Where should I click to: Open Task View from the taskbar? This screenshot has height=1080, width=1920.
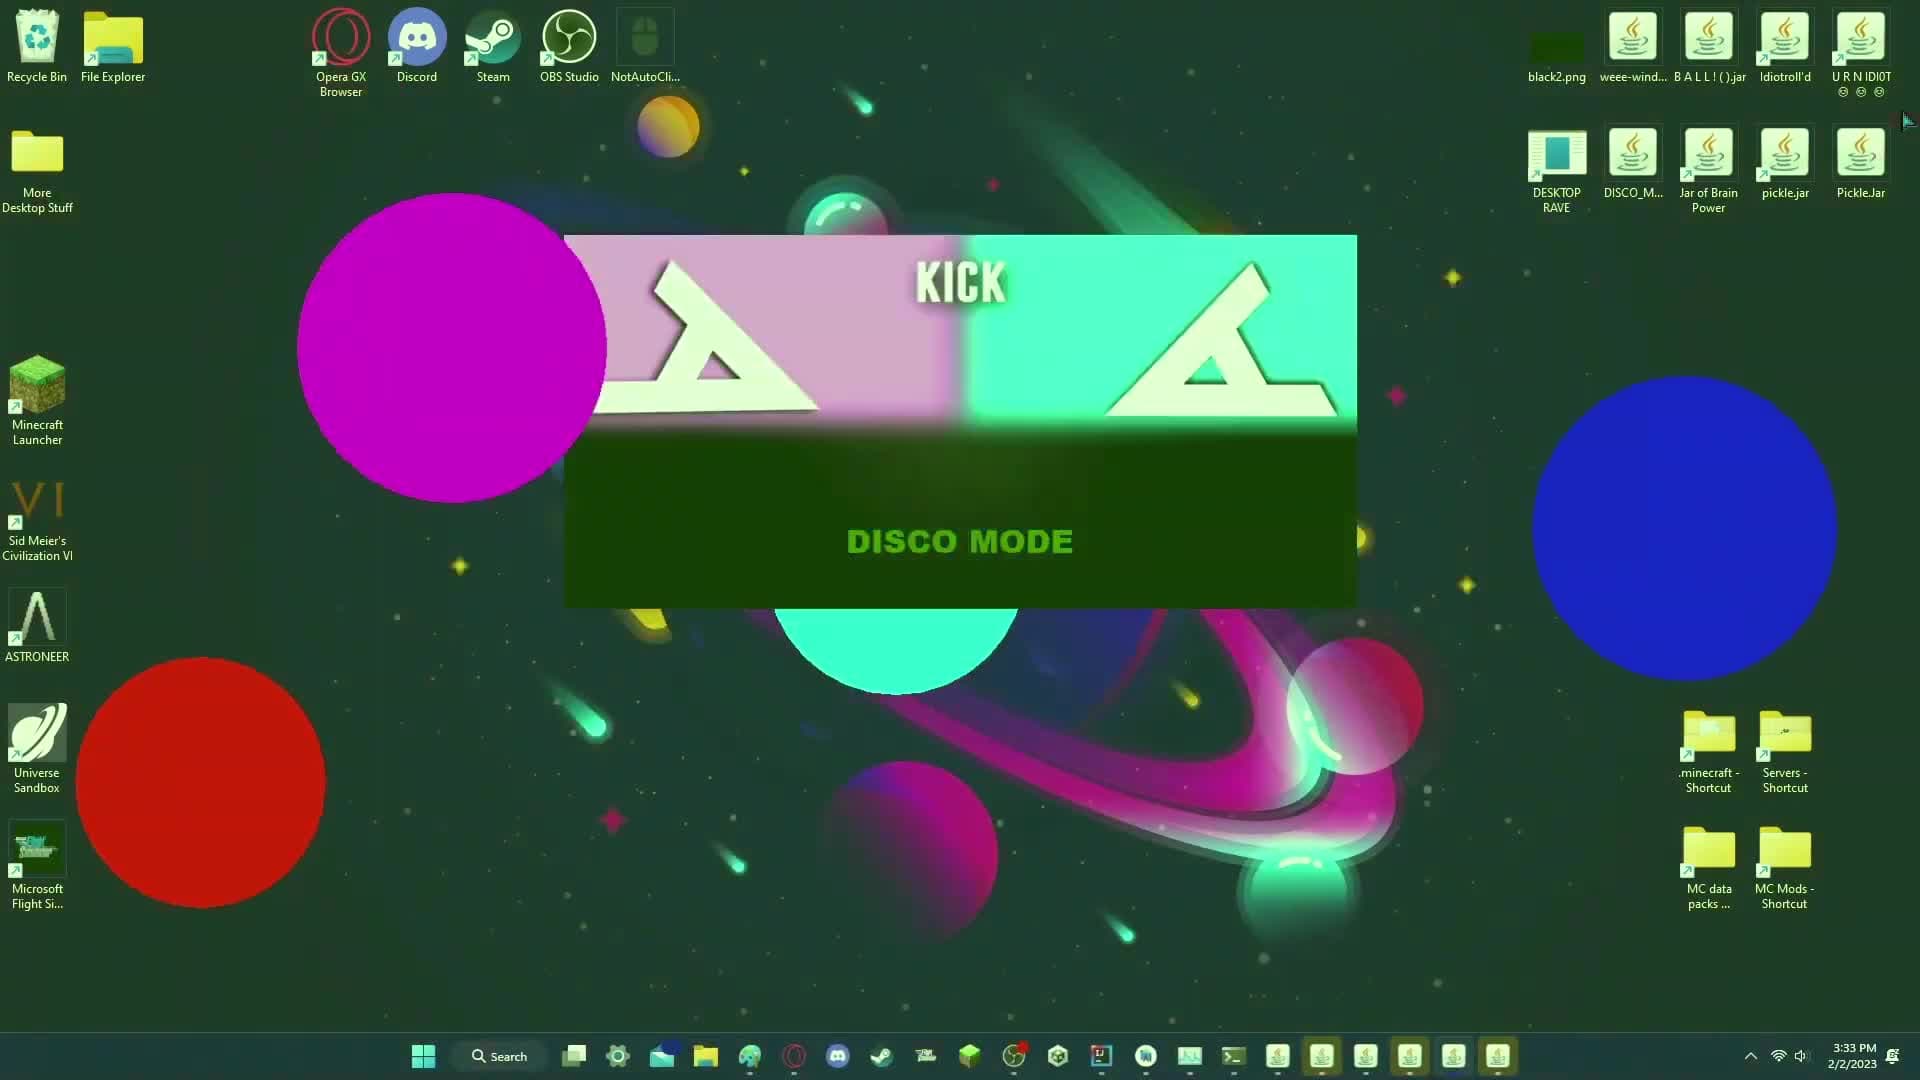574,1056
